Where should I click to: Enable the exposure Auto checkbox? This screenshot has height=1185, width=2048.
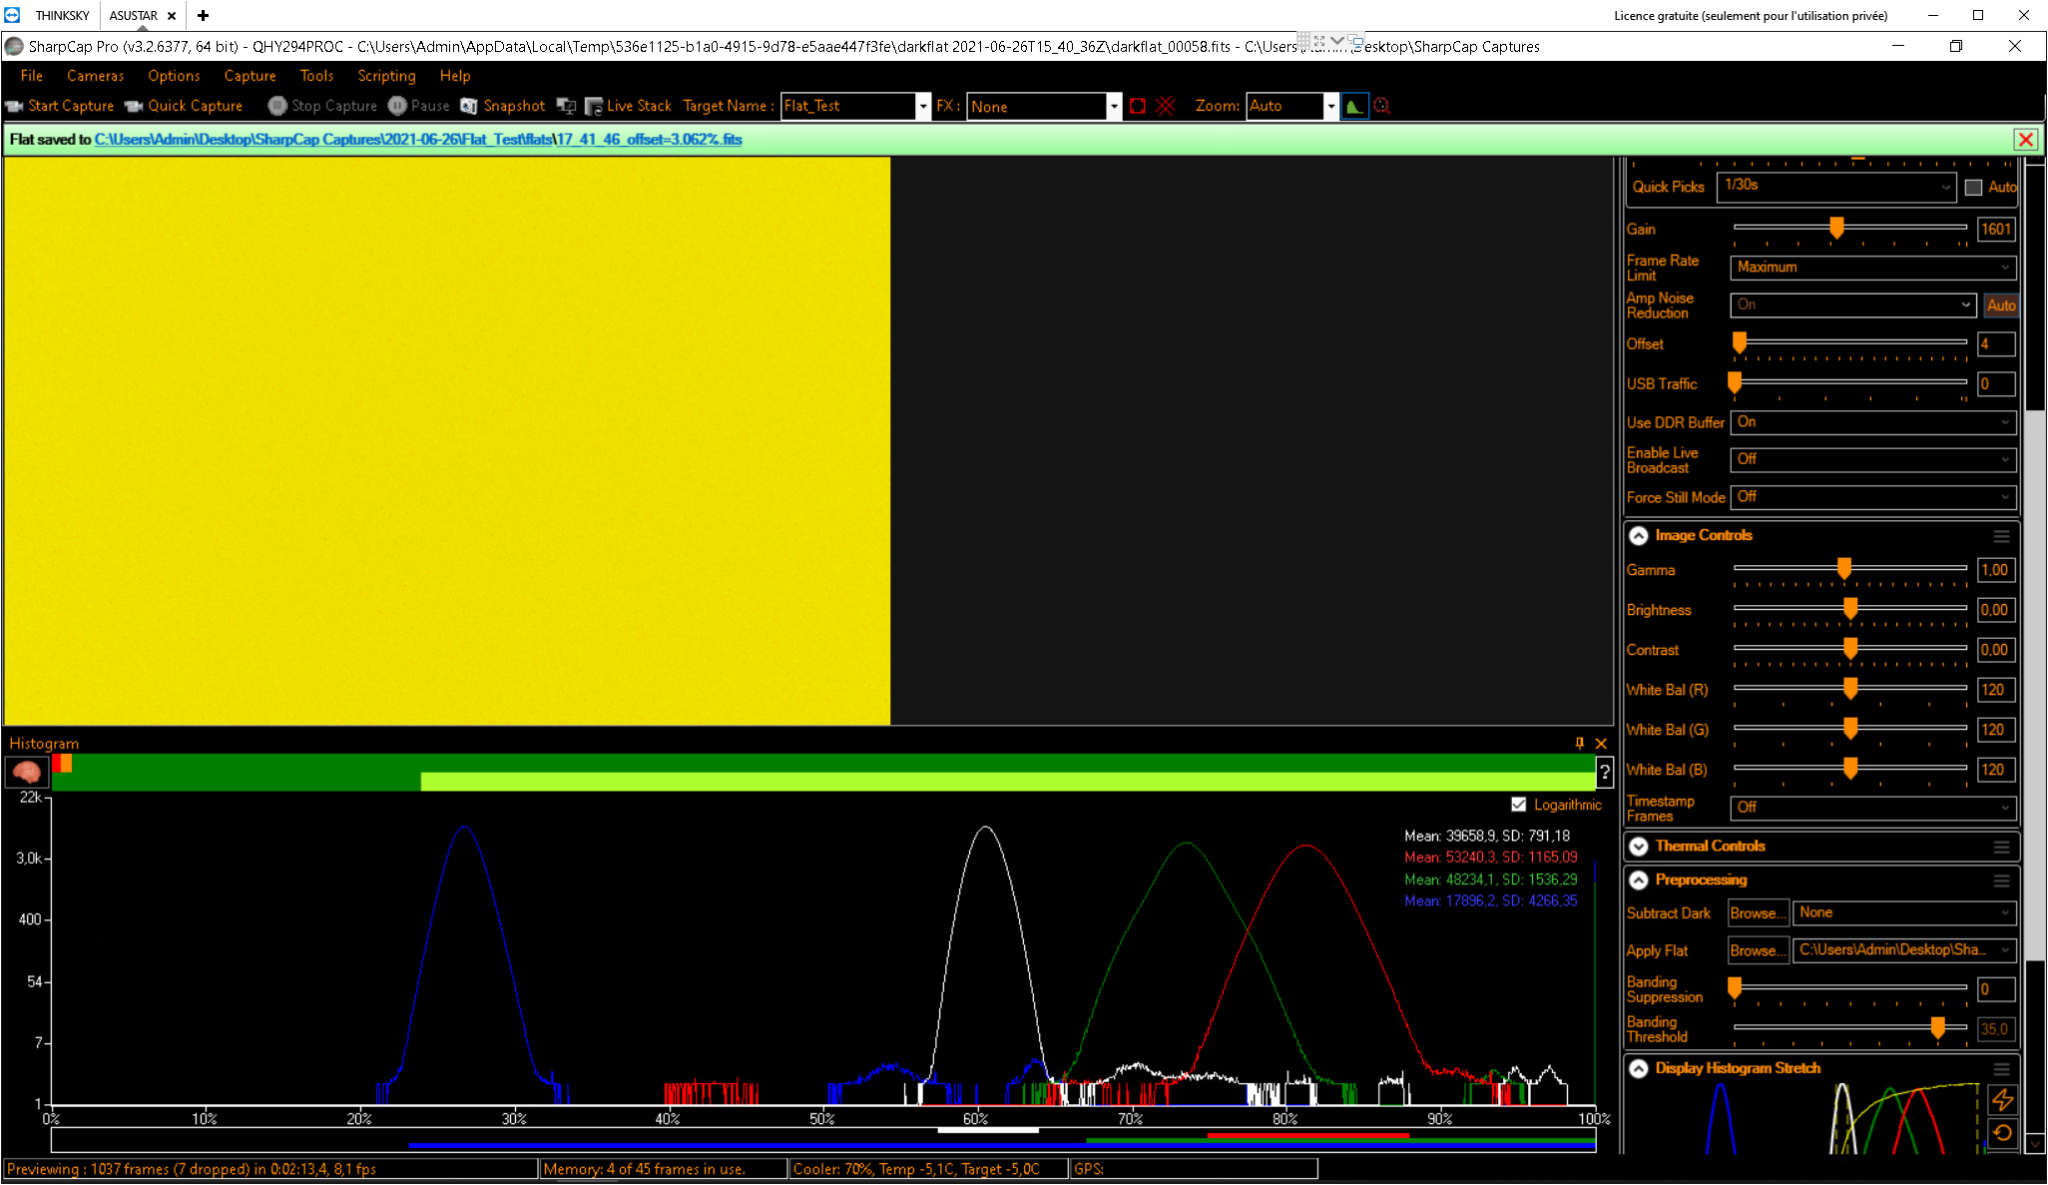(x=1973, y=187)
